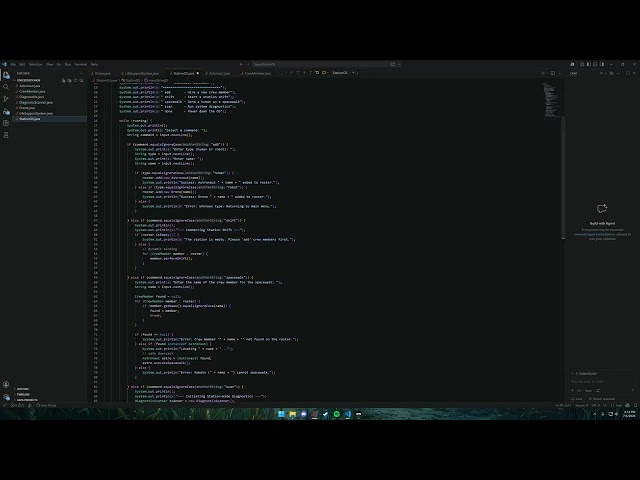
Task: Click the Accounts icon in activity bar
Action: point(6,384)
